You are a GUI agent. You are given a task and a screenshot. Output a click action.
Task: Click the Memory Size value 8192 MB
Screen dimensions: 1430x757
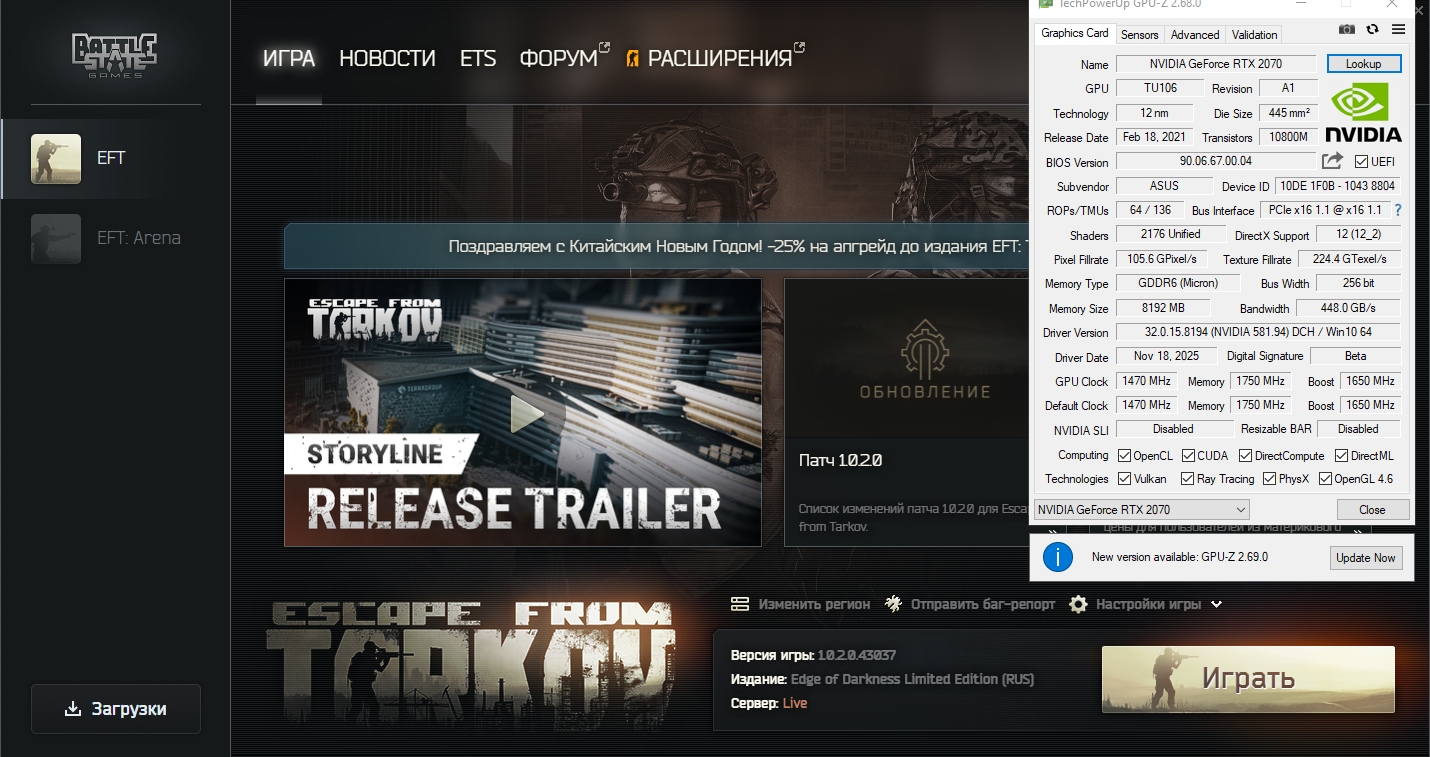pyautogui.click(x=1163, y=308)
